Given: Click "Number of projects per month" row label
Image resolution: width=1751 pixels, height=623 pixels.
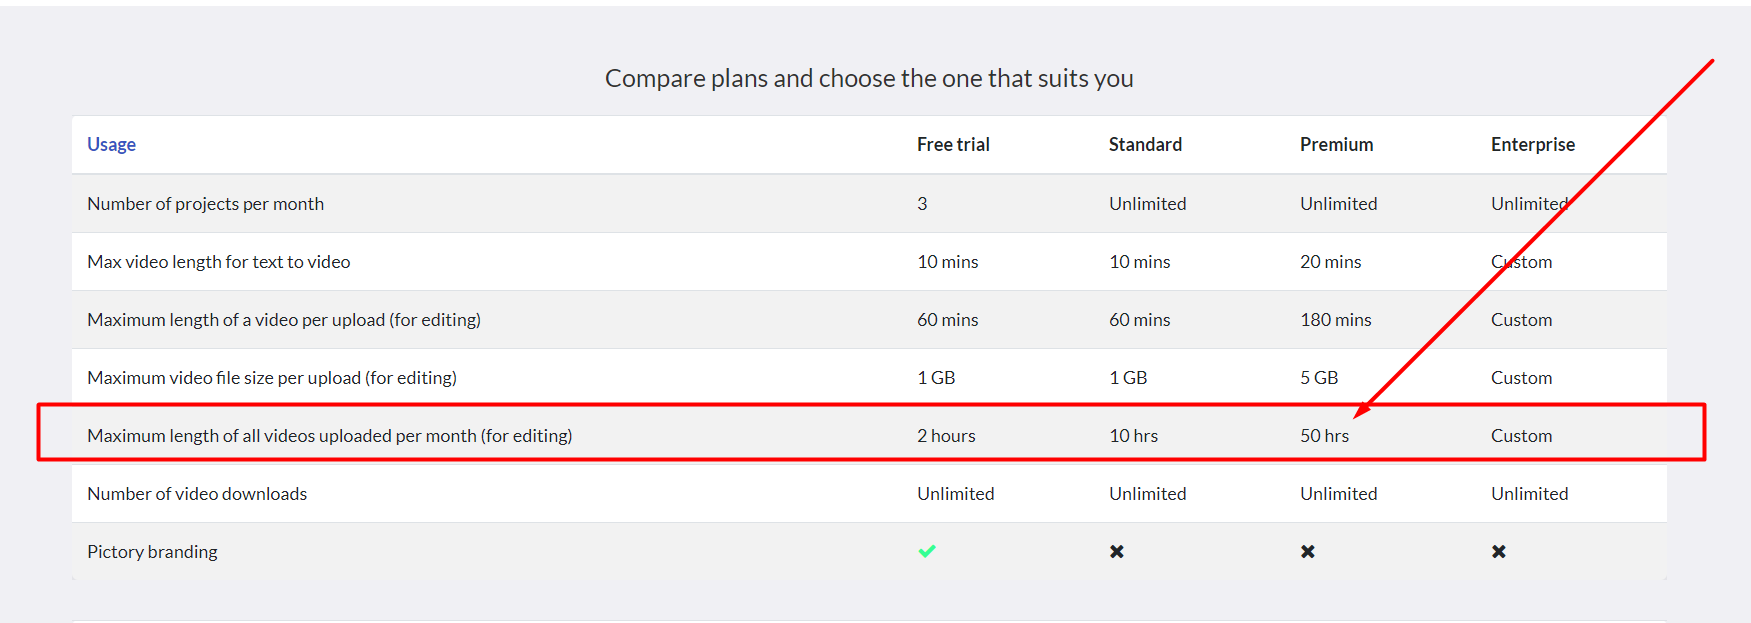Looking at the screenshot, I should click(x=205, y=204).
